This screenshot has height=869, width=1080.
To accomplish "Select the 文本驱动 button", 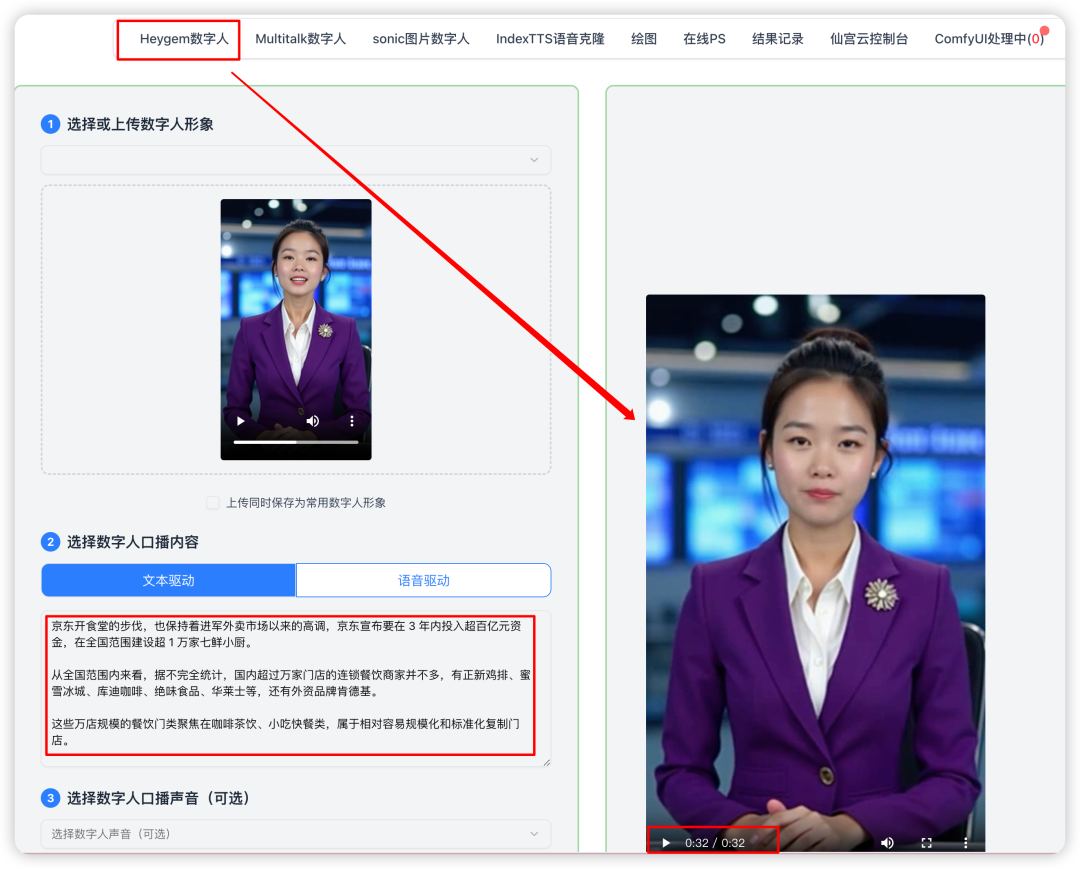I will [168, 580].
